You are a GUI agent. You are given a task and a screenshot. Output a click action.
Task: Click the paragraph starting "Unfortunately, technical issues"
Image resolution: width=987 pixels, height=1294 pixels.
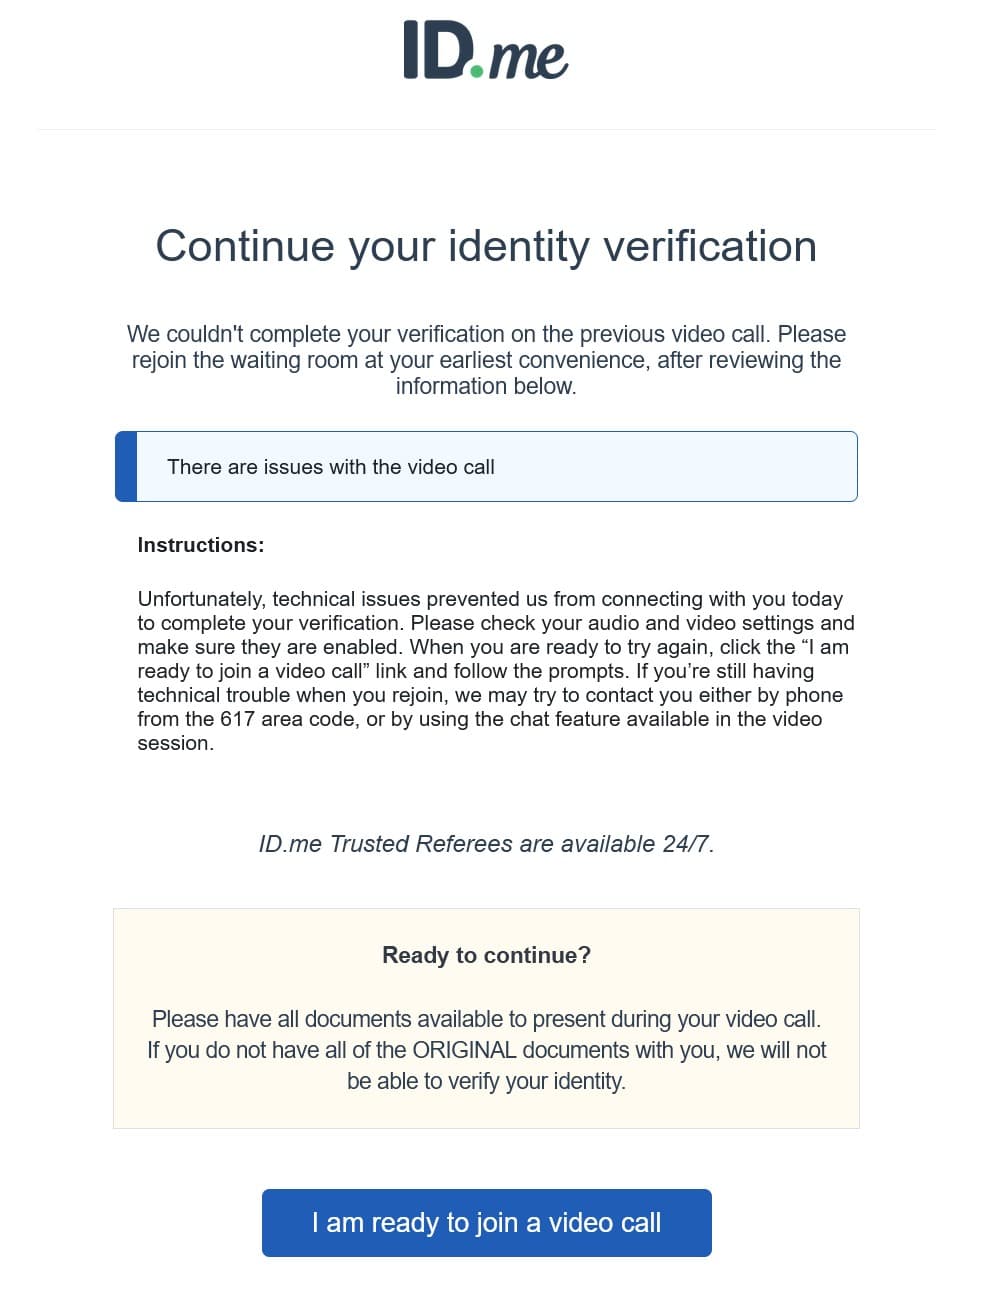click(494, 671)
